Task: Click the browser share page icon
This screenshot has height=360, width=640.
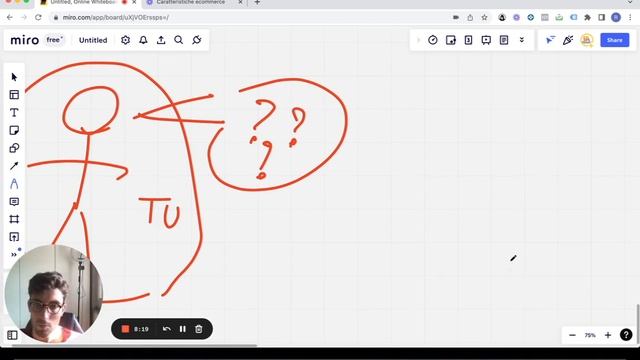Action: click(x=470, y=18)
